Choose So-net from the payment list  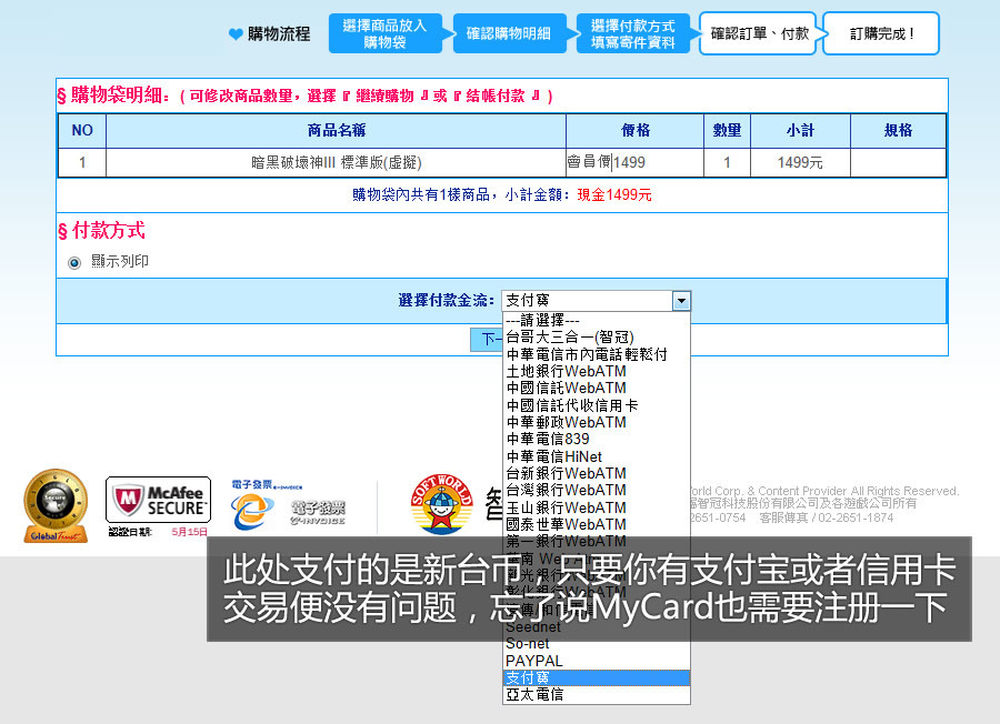tap(596, 644)
